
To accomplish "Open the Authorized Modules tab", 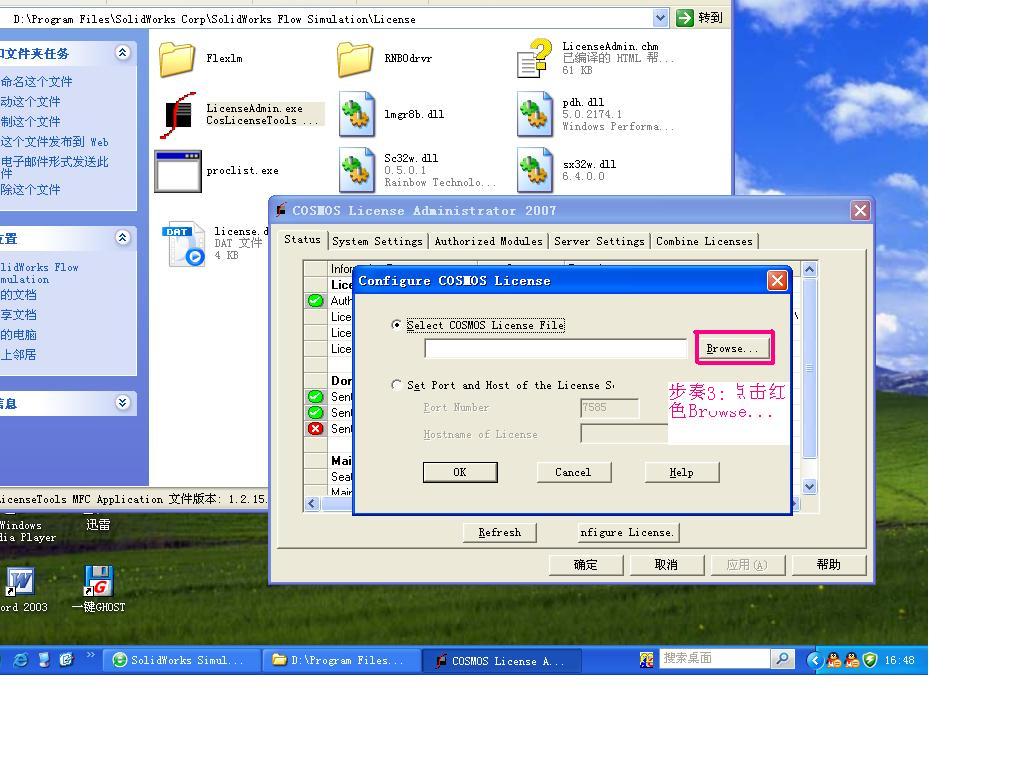I will [x=488, y=241].
